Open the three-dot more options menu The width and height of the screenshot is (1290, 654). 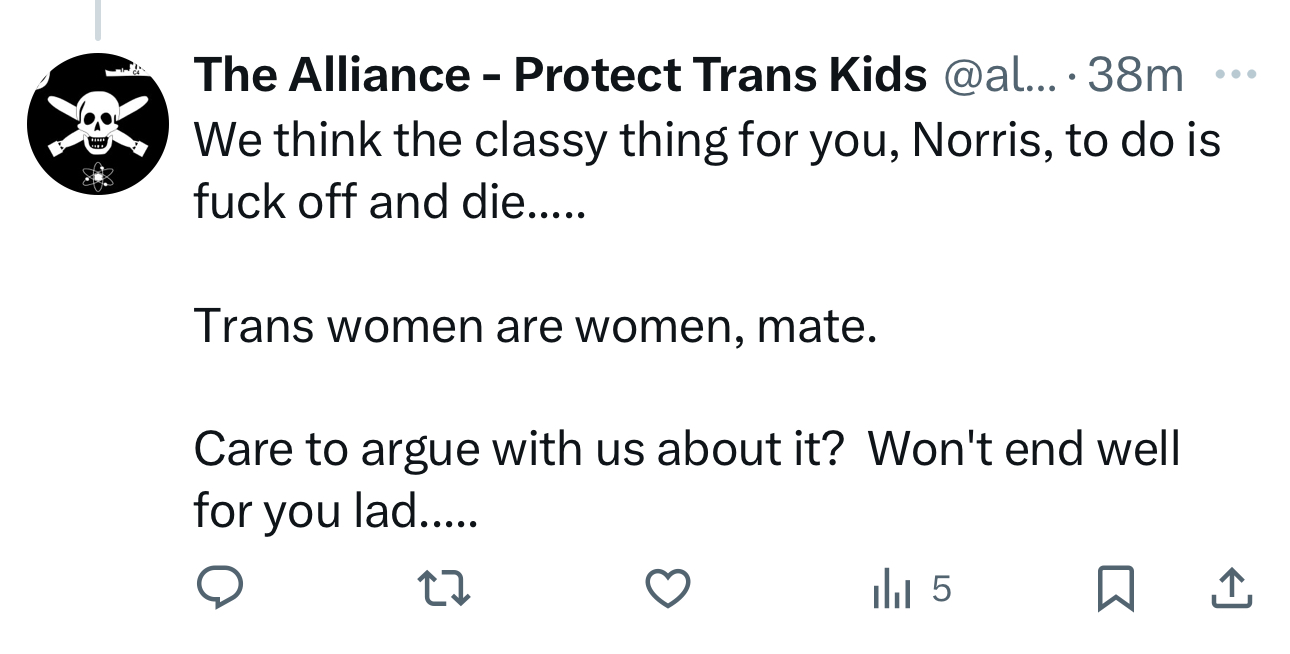tap(1235, 74)
